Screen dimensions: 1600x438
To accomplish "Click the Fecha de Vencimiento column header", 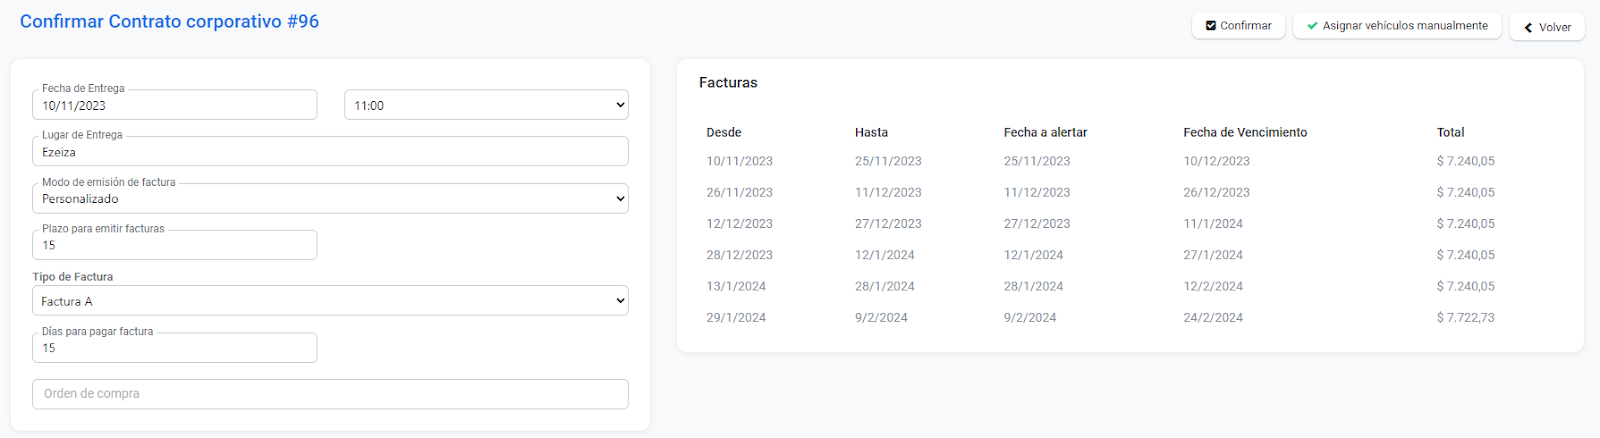I will (x=1245, y=132).
